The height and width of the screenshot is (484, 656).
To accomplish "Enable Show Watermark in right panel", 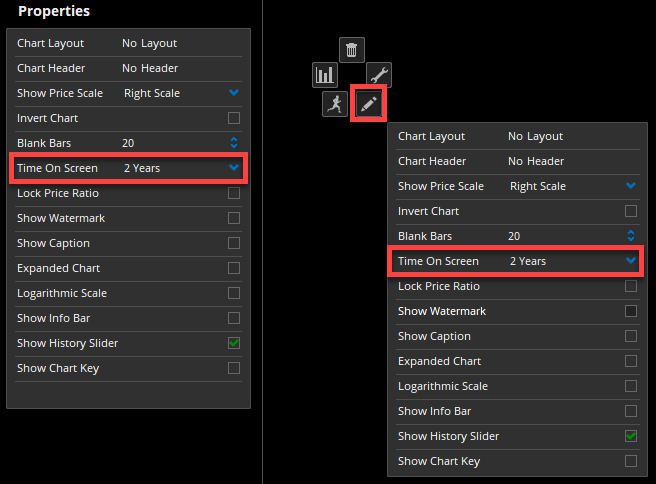I will point(631,311).
